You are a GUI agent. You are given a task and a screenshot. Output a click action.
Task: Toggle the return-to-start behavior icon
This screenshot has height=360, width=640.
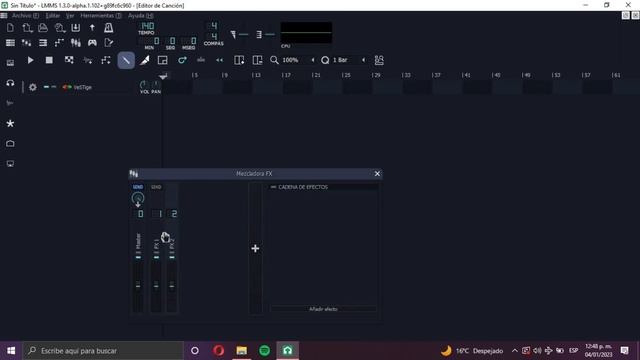coord(220,60)
